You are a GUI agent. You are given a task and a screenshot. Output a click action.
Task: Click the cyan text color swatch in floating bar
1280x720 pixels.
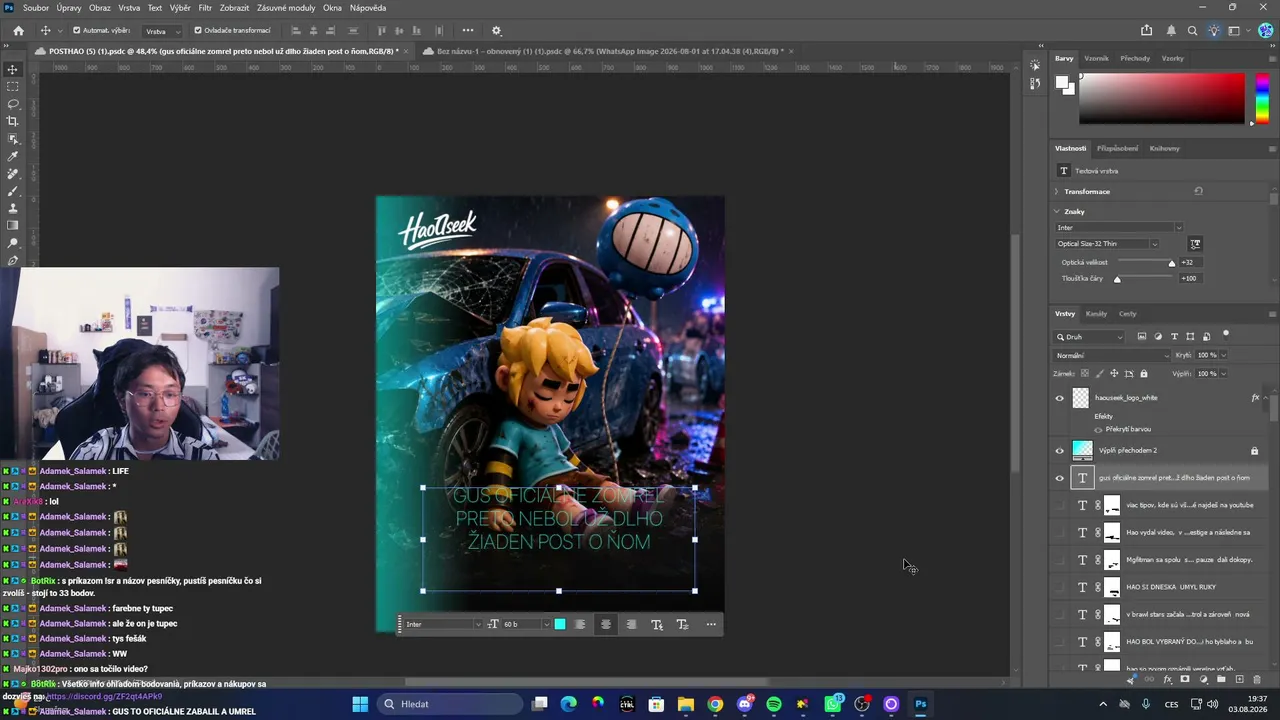(x=560, y=625)
